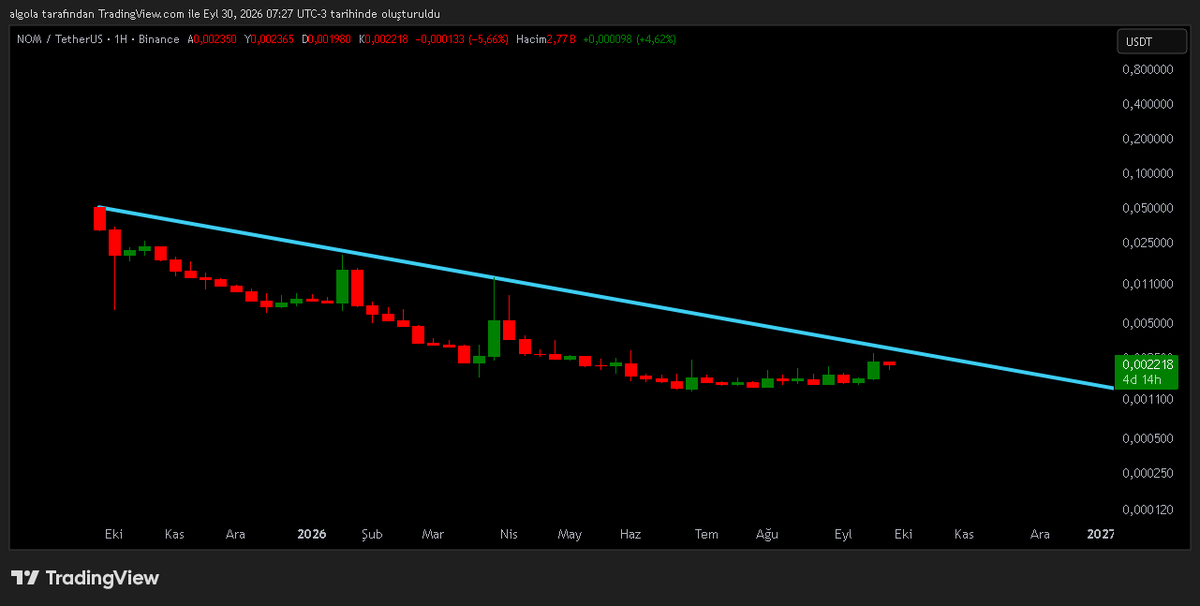Click the 0,200000 price axis label

pyautogui.click(x=1147, y=139)
